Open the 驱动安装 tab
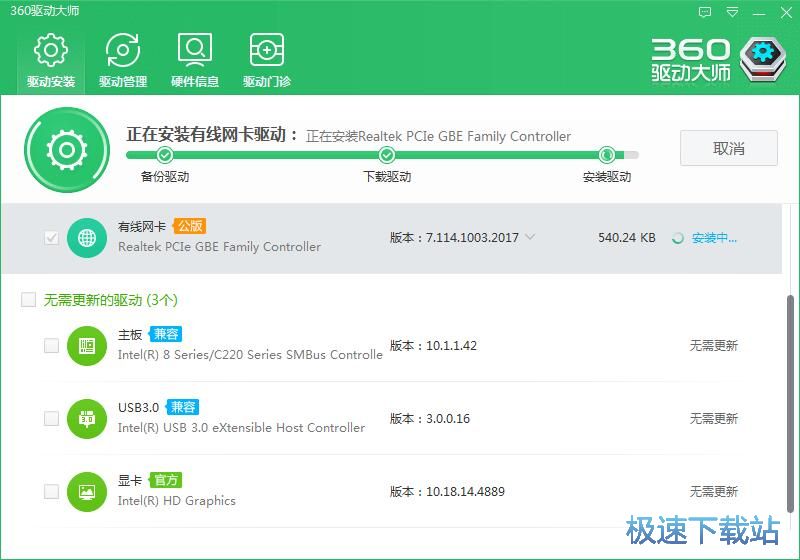Viewport: 800px width, 560px height. [51, 60]
